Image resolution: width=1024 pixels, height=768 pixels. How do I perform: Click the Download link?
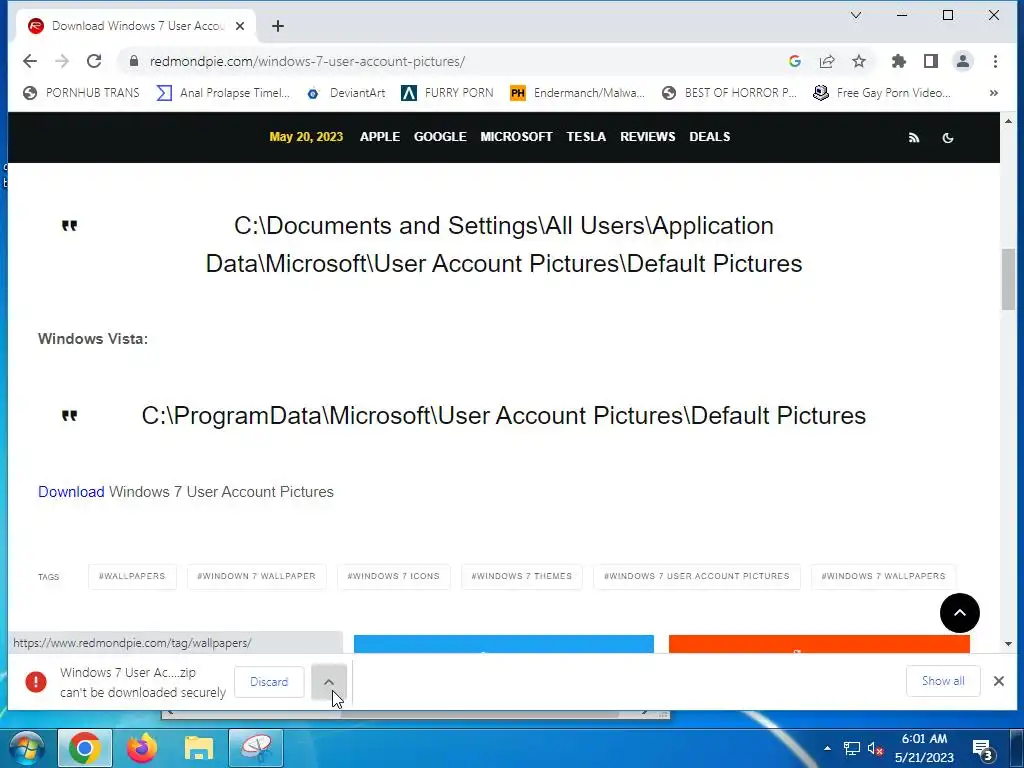(71, 492)
